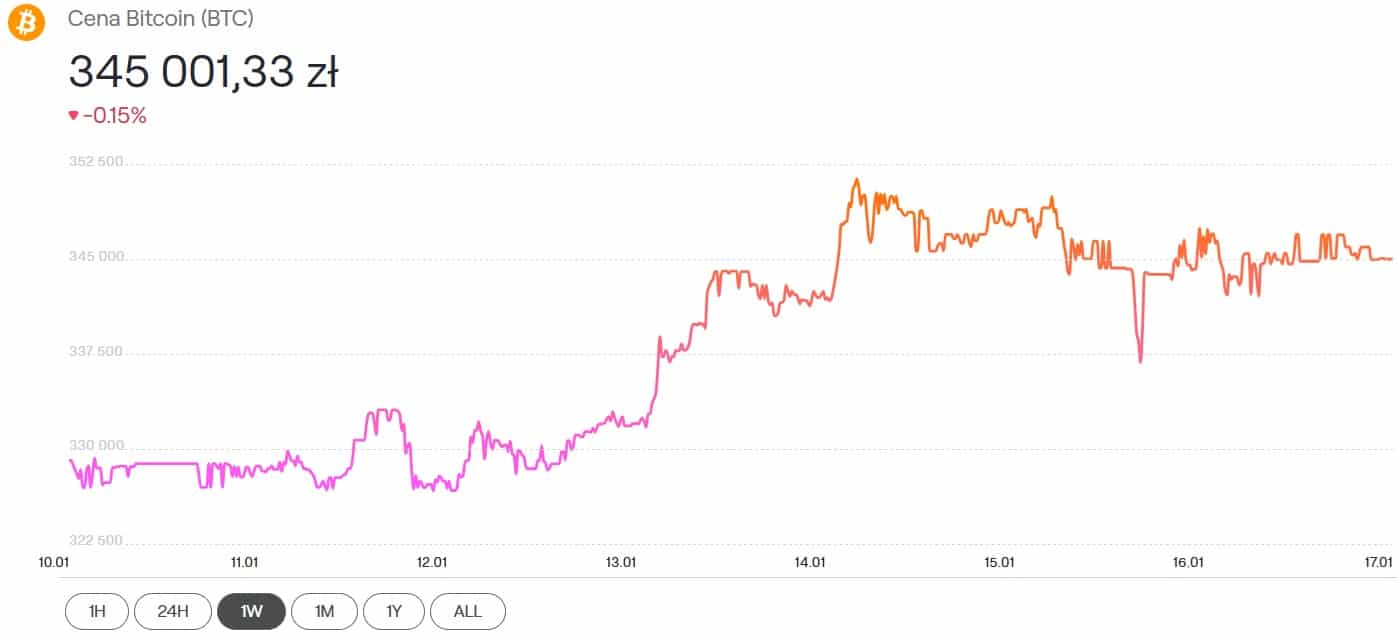This screenshot has width=1399, height=639.
Task: Click the chart's highest orange peak
Action: [x=856, y=181]
